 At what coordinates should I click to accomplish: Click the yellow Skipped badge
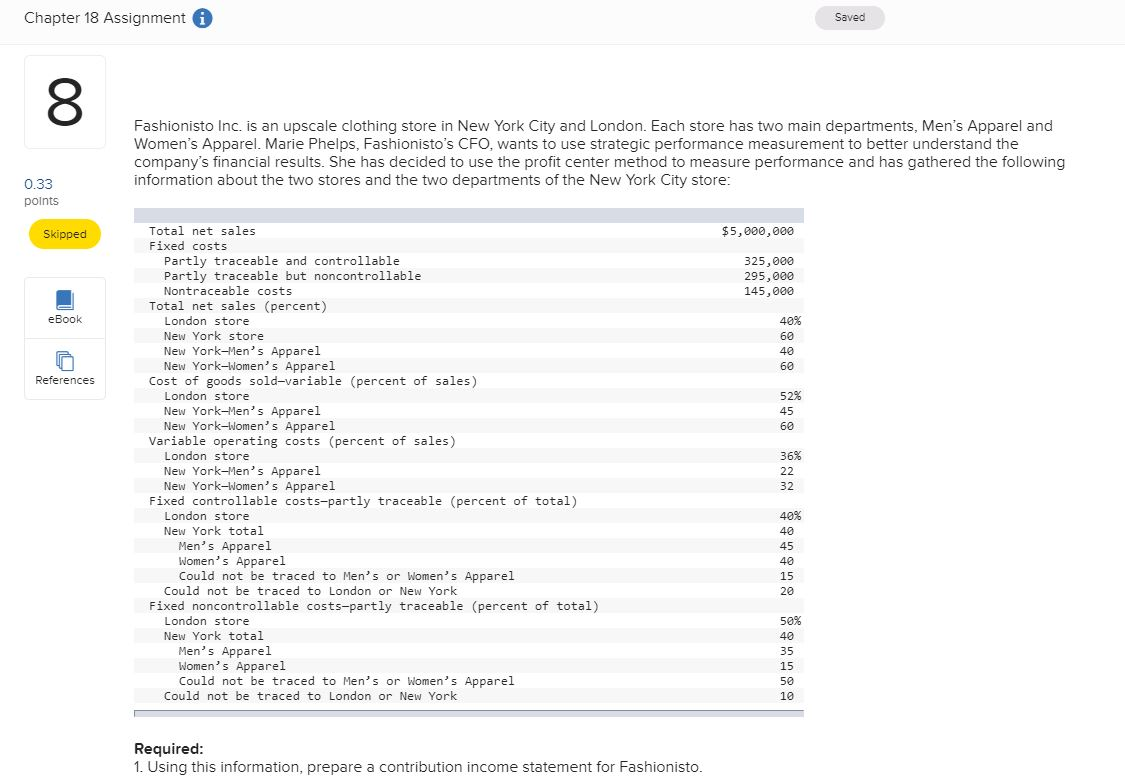(64, 233)
